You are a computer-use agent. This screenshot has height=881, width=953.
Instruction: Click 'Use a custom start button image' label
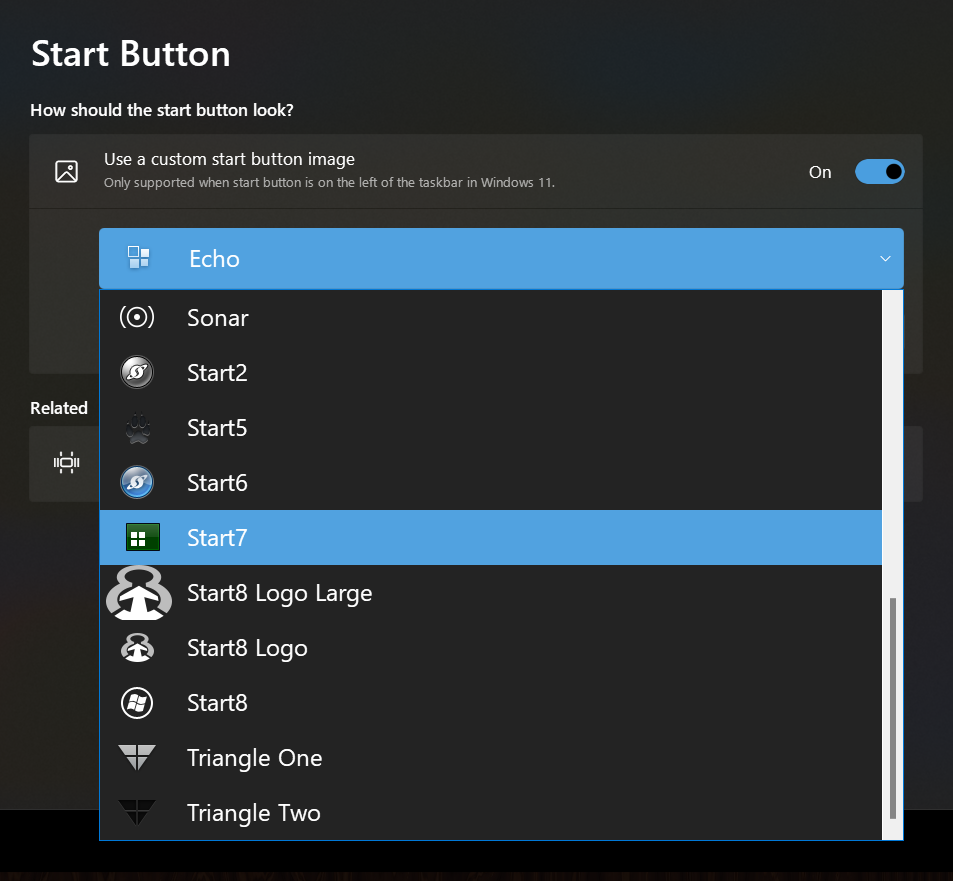point(229,159)
